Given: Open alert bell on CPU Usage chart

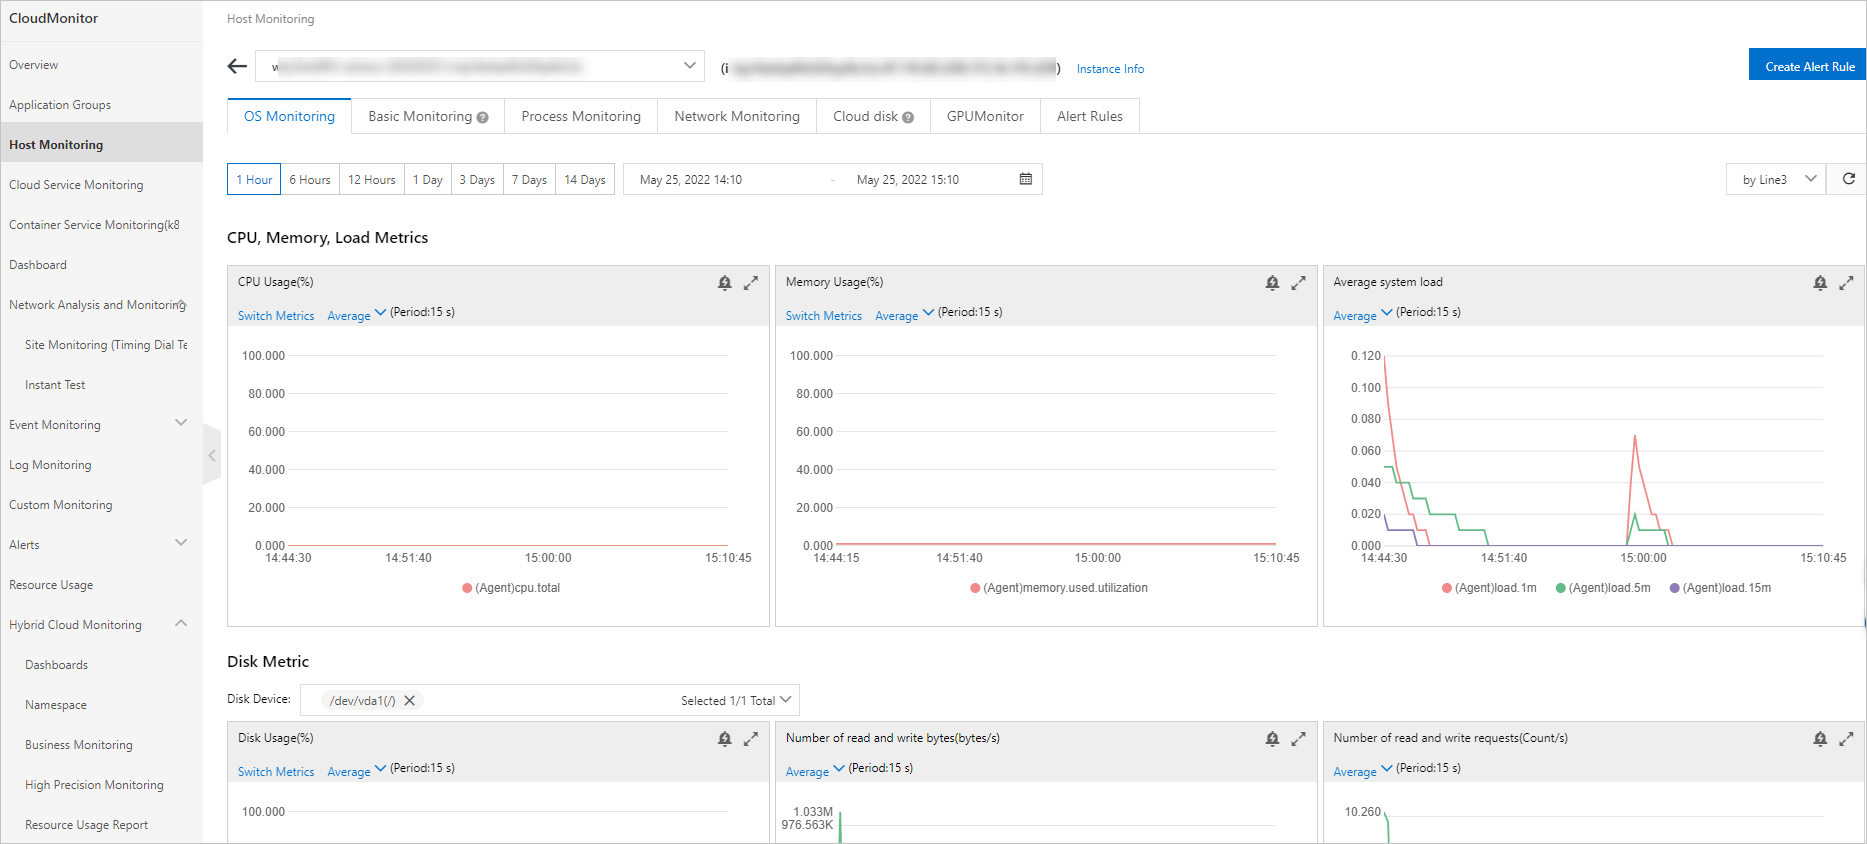Looking at the screenshot, I should coord(725,283).
